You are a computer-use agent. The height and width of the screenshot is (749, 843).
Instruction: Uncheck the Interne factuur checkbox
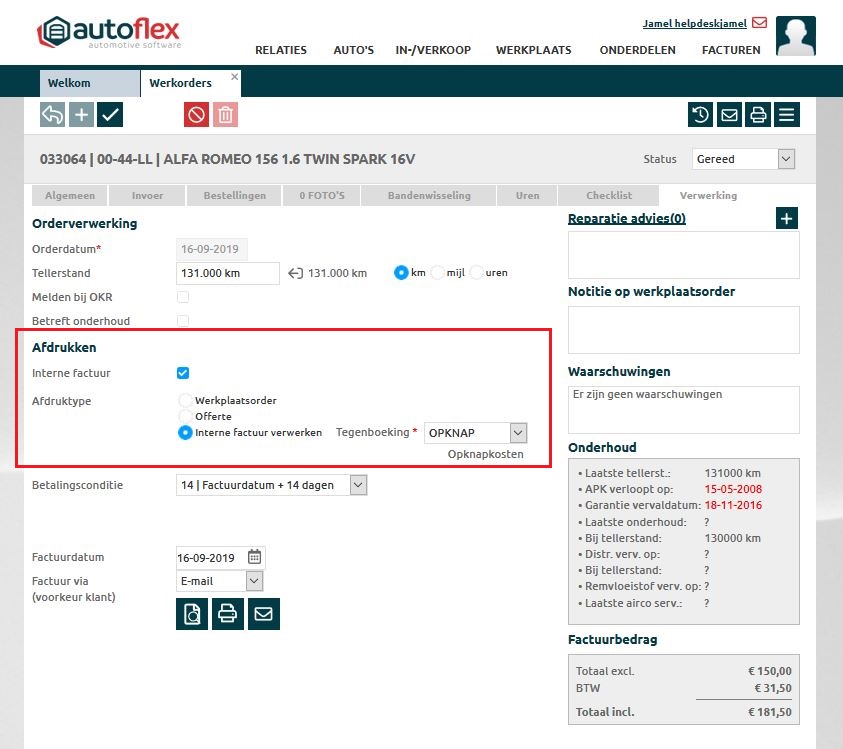(x=183, y=373)
